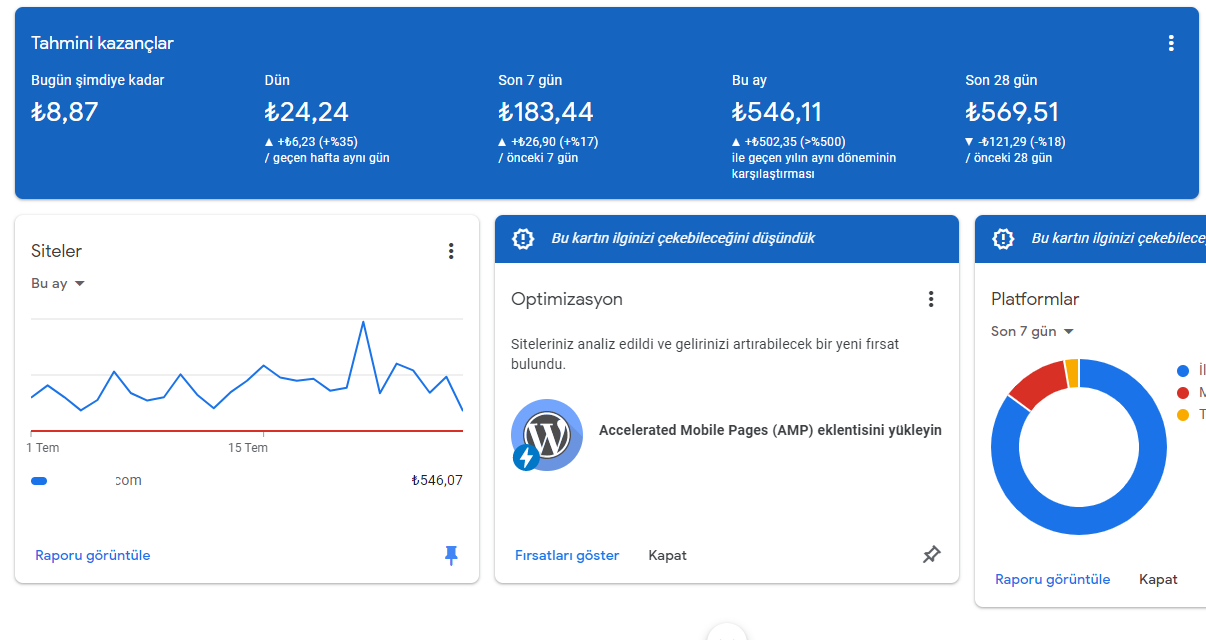Click the alert badge icon on Optimizasyon banner
Image resolution: width=1206 pixels, height=640 pixels.
click(x=523, y=239)
